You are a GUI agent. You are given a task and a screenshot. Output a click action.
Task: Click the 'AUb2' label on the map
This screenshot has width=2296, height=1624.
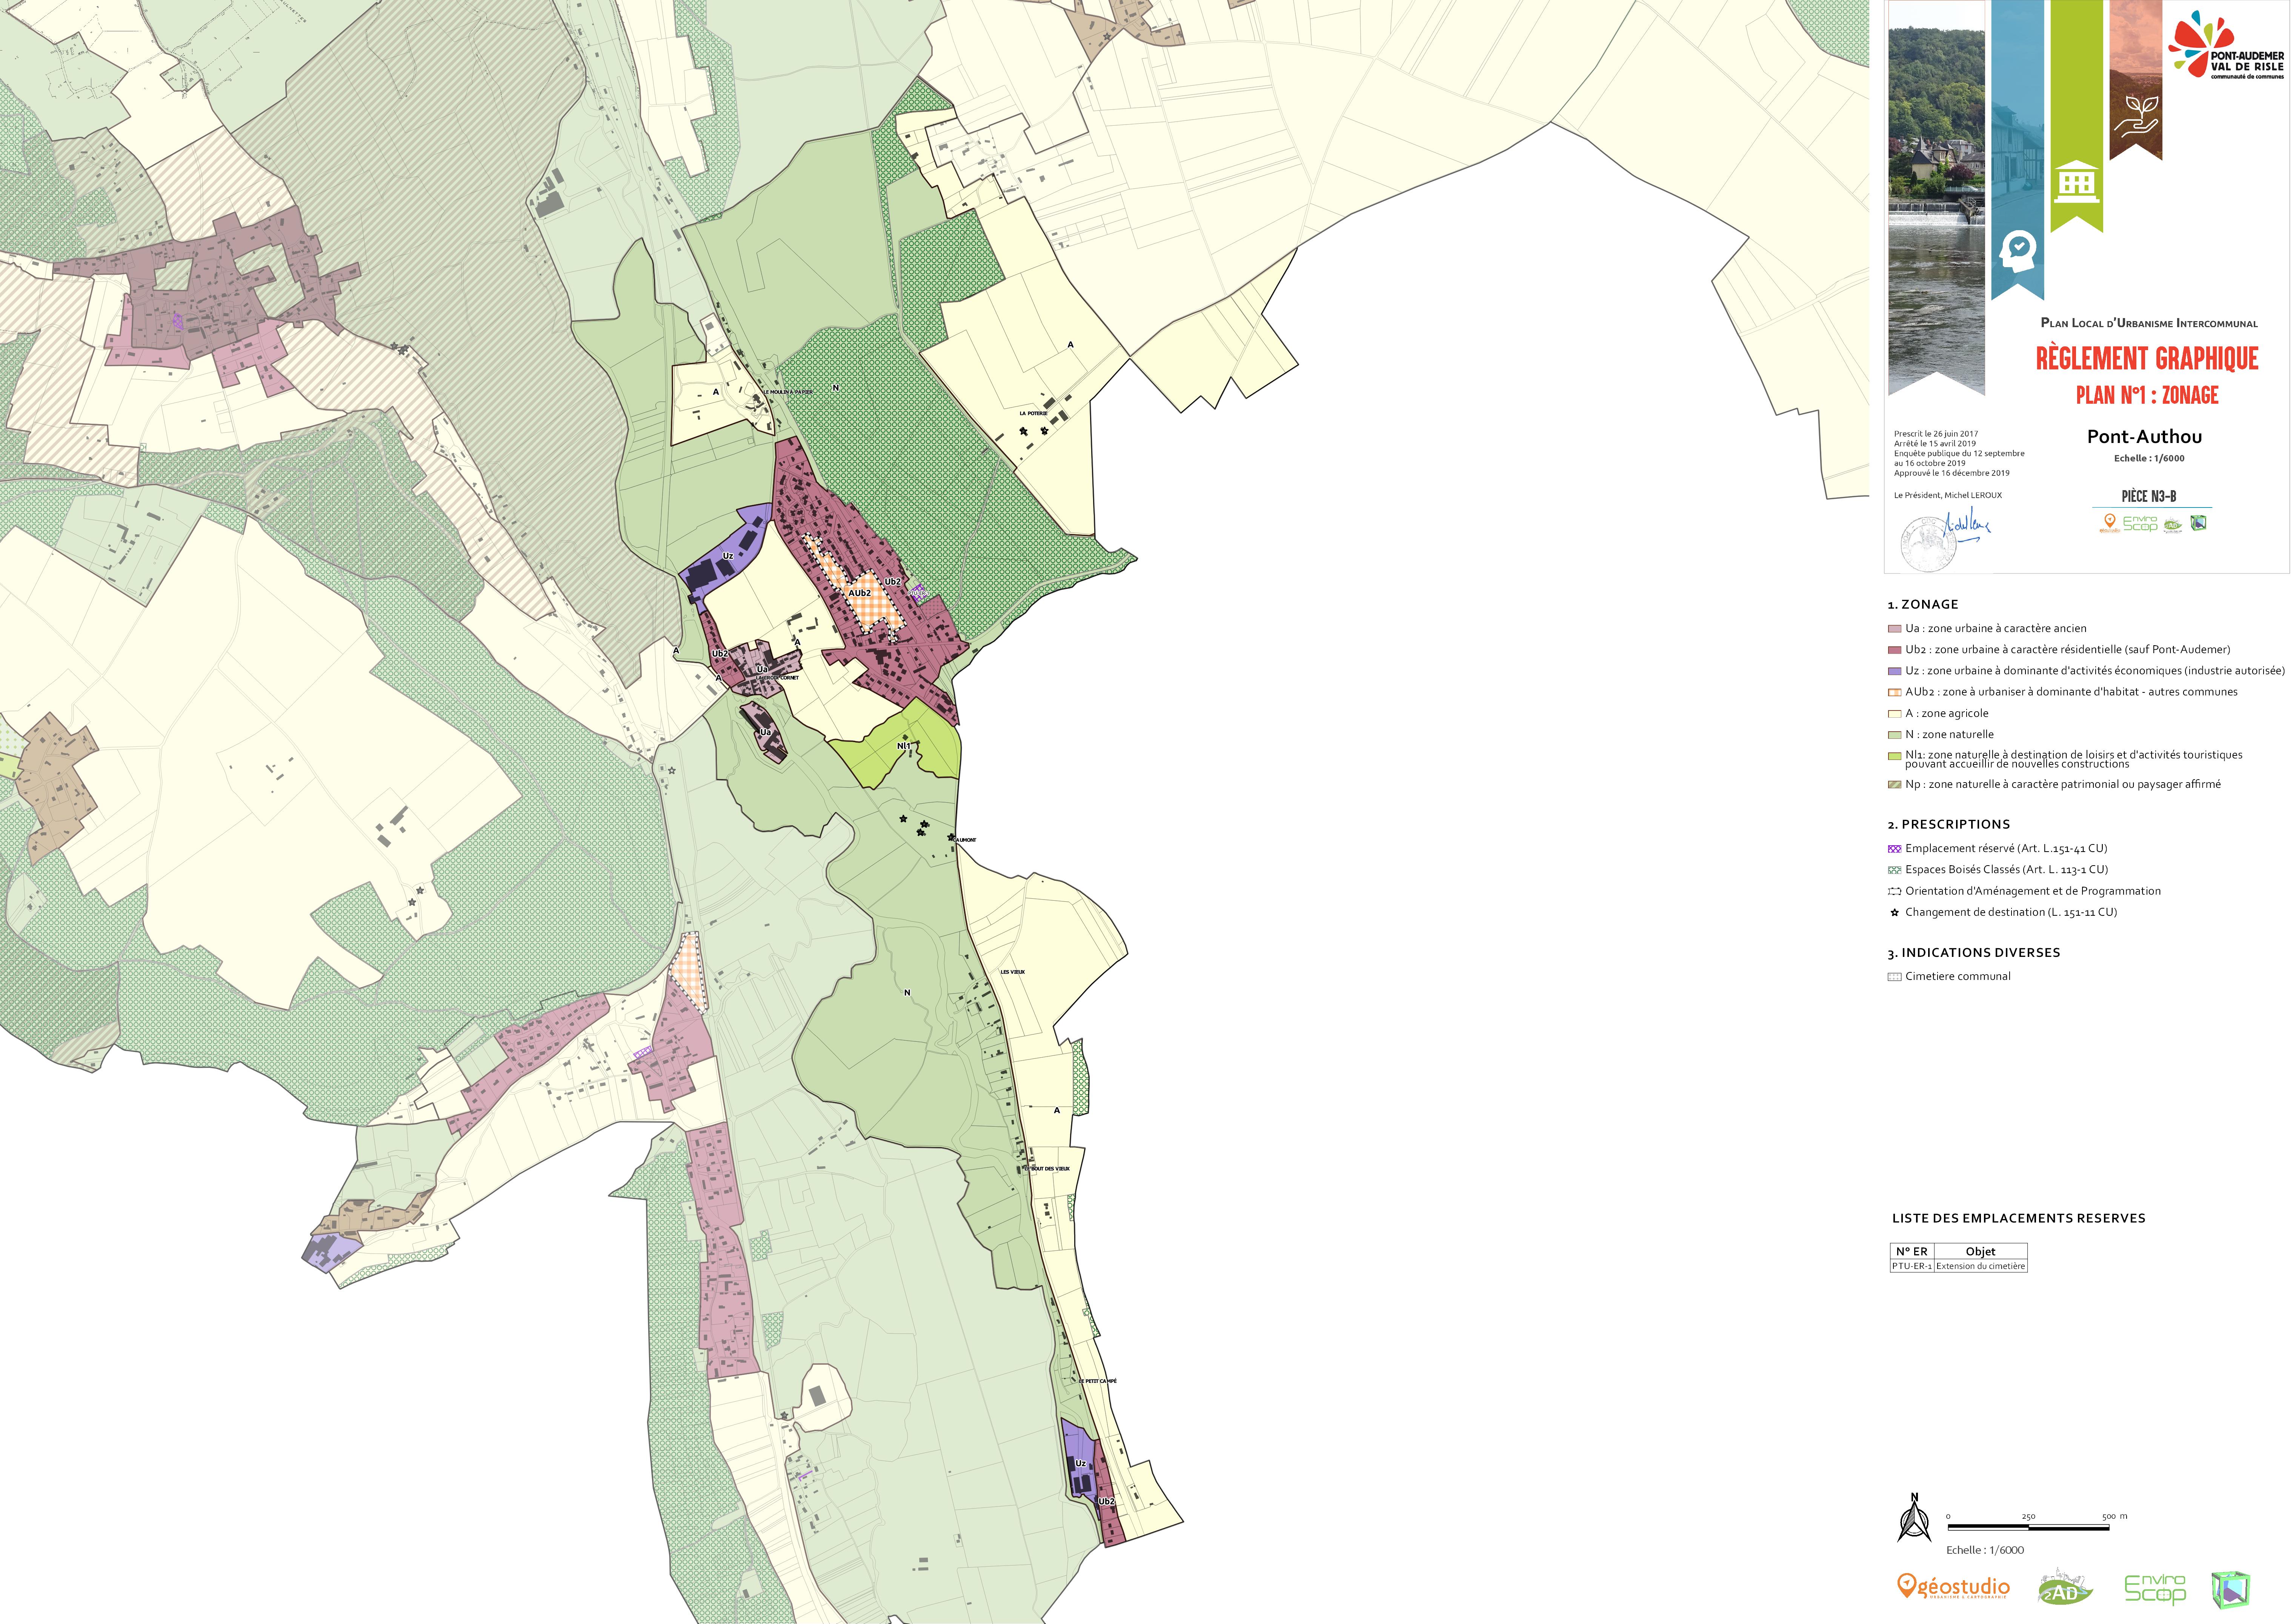(859, 594)
